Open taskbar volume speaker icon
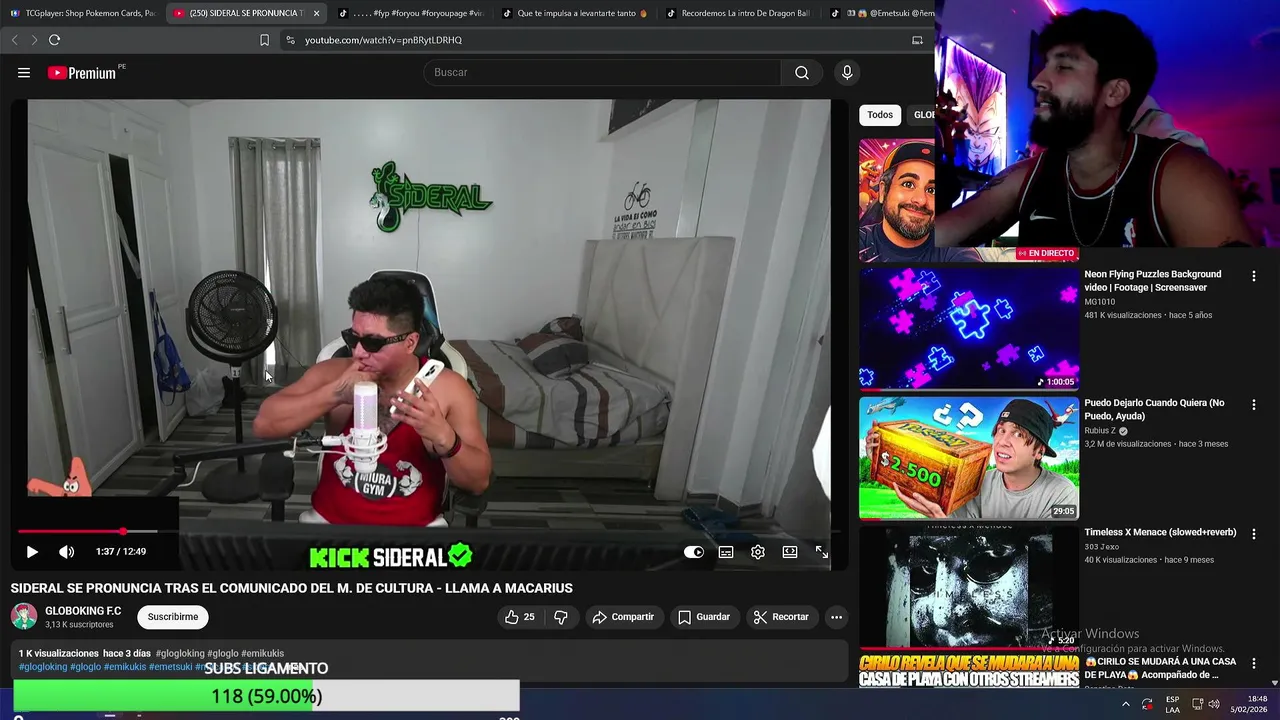 pos(1214,705)
